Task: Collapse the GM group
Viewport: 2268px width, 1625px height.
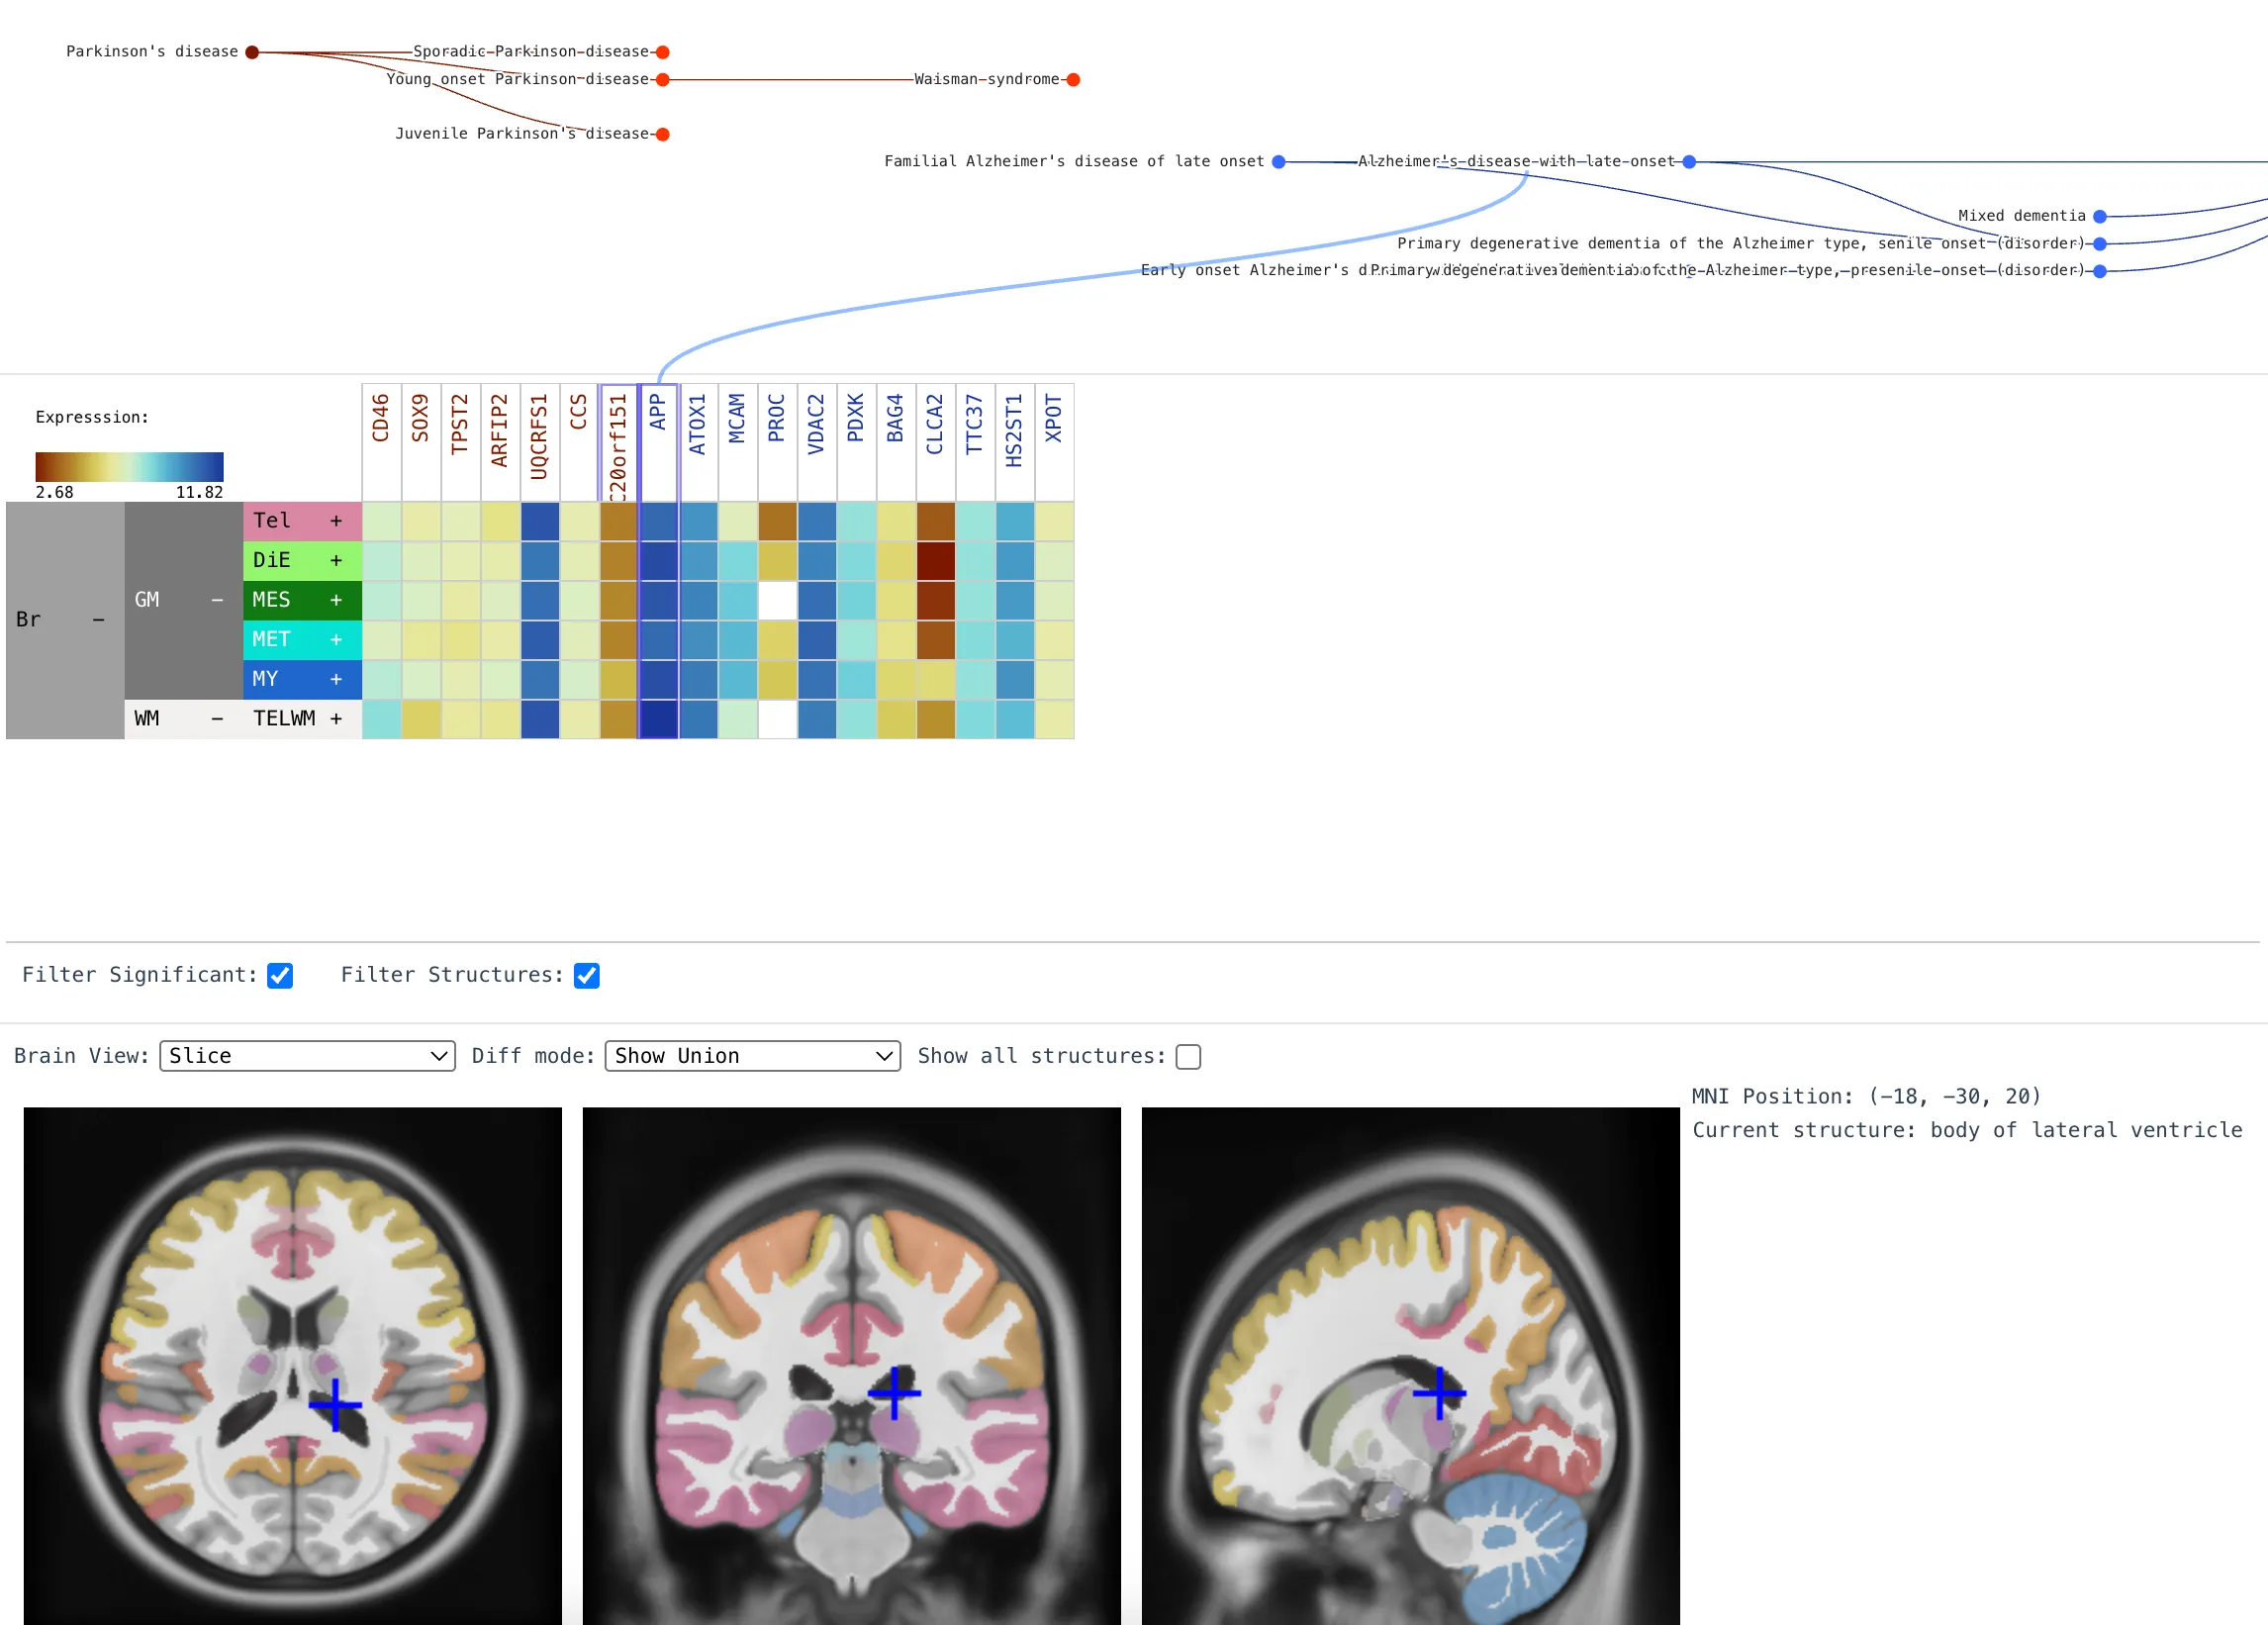Action: click(217, 600)
